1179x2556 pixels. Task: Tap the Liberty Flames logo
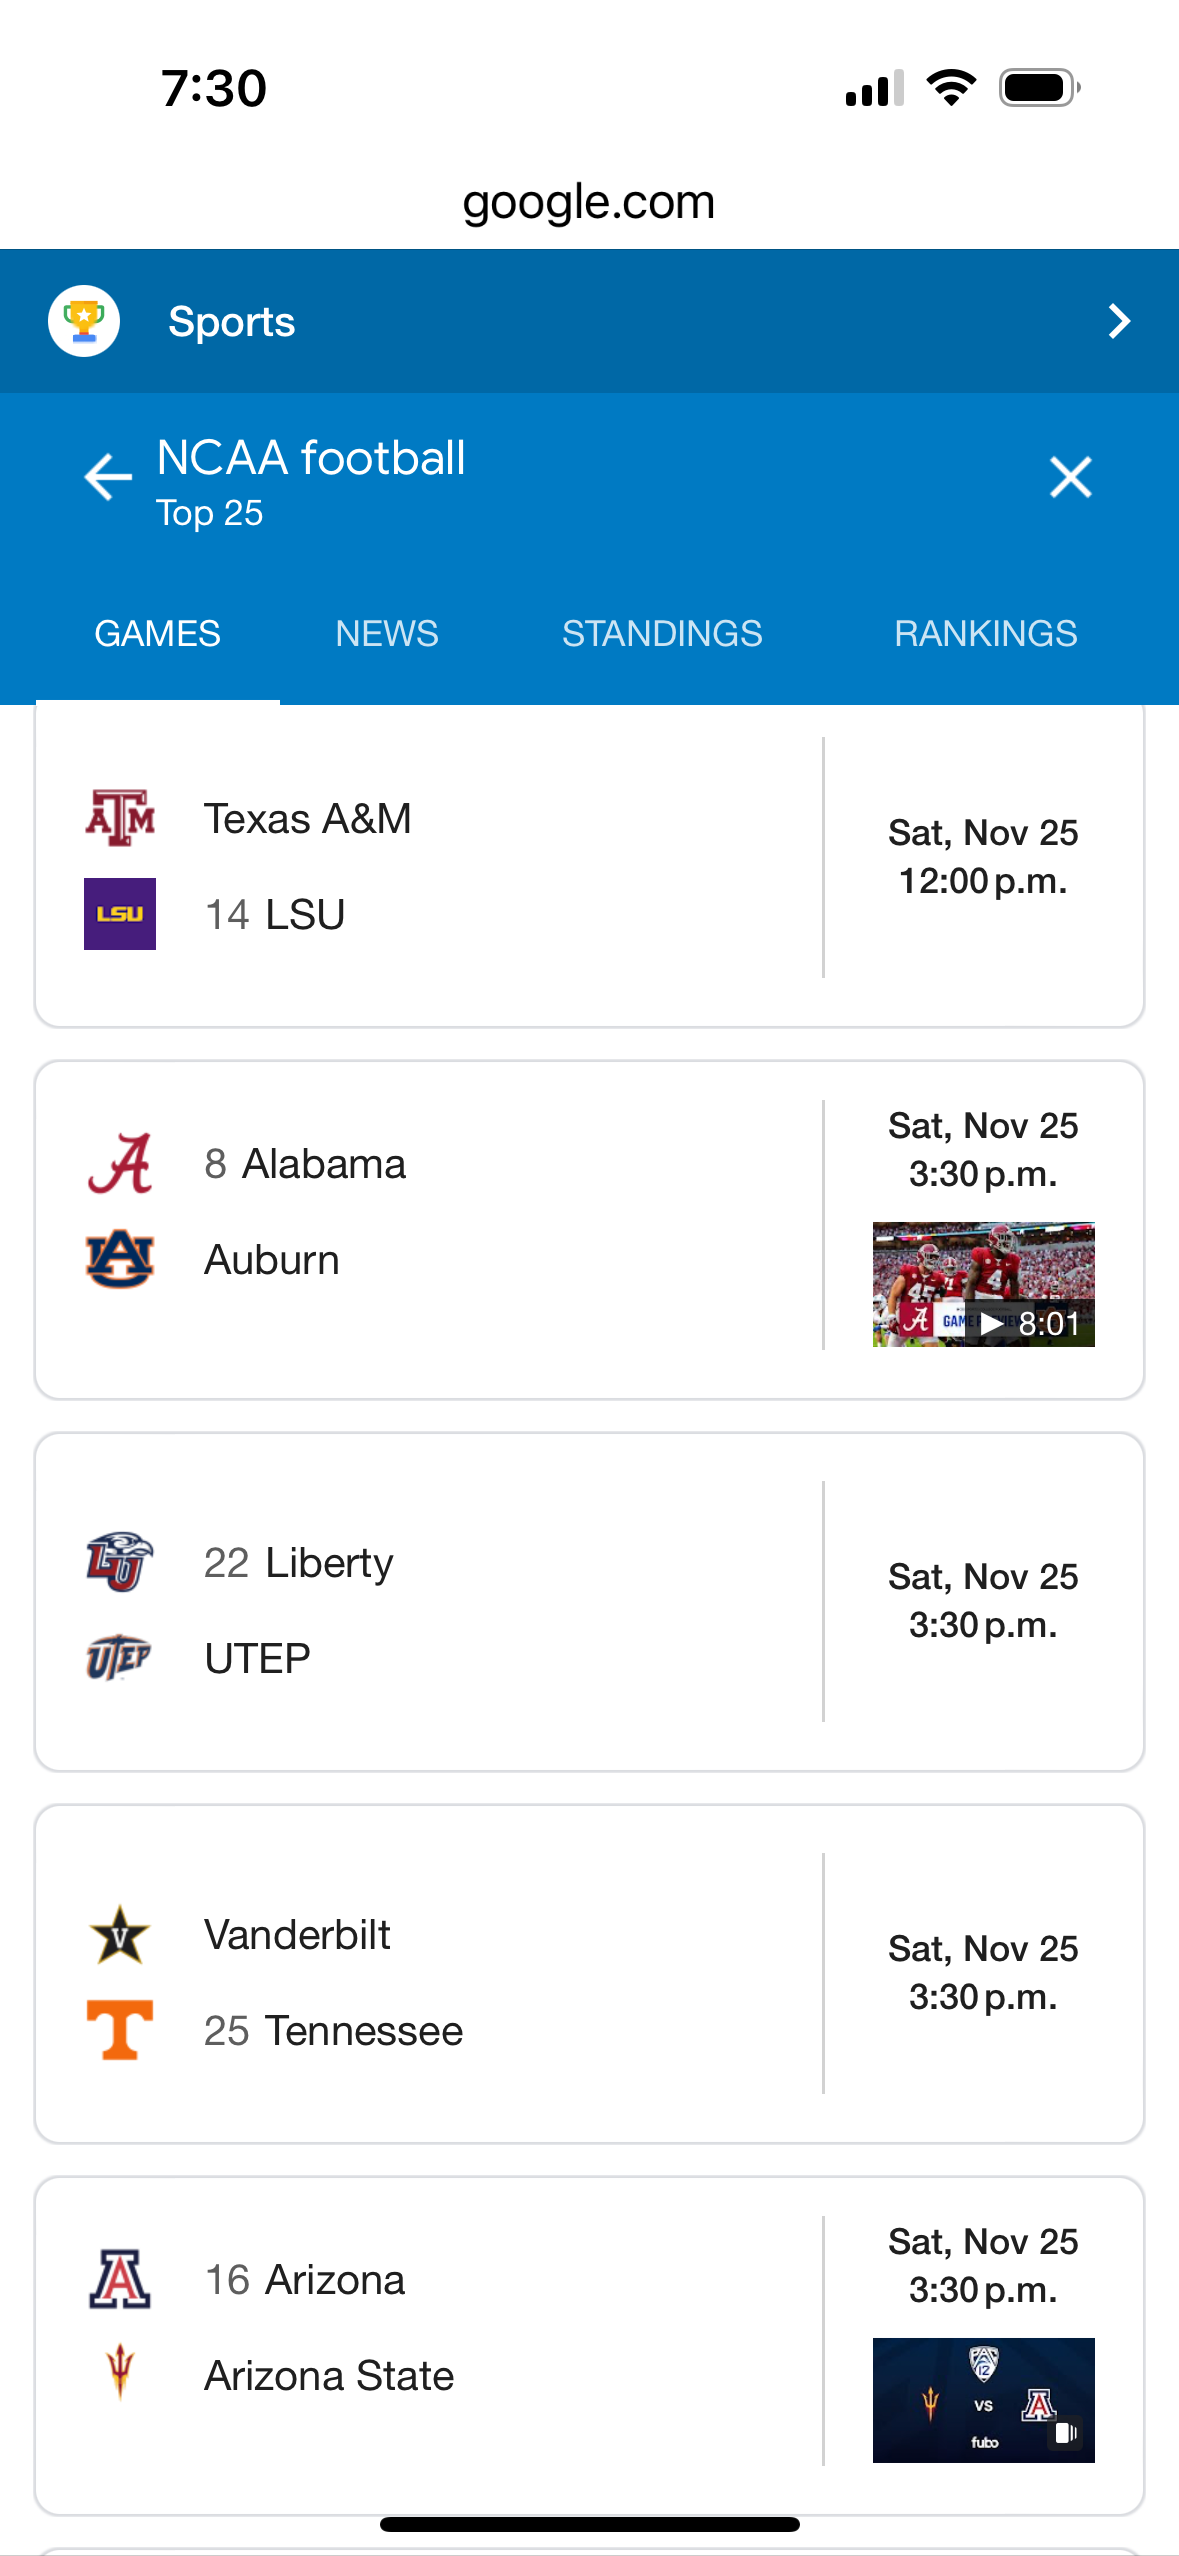coord(120,1562)
